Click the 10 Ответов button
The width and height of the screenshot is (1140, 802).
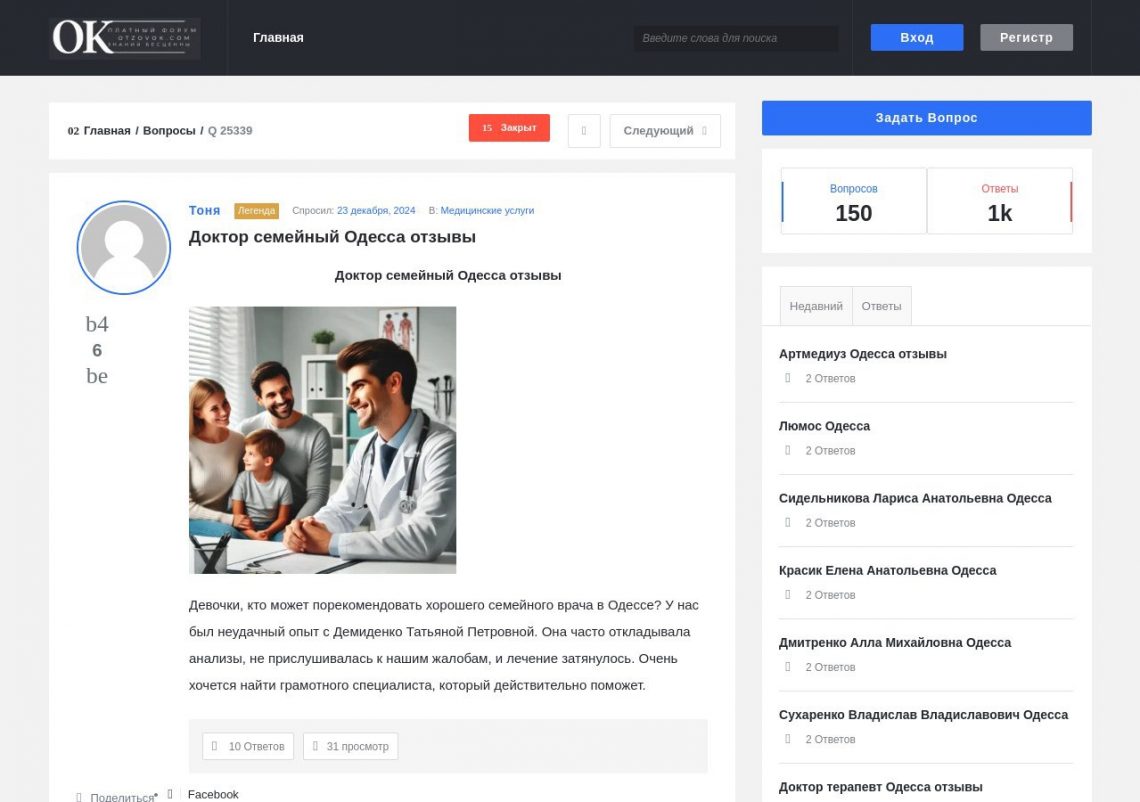tap(248, 747)
